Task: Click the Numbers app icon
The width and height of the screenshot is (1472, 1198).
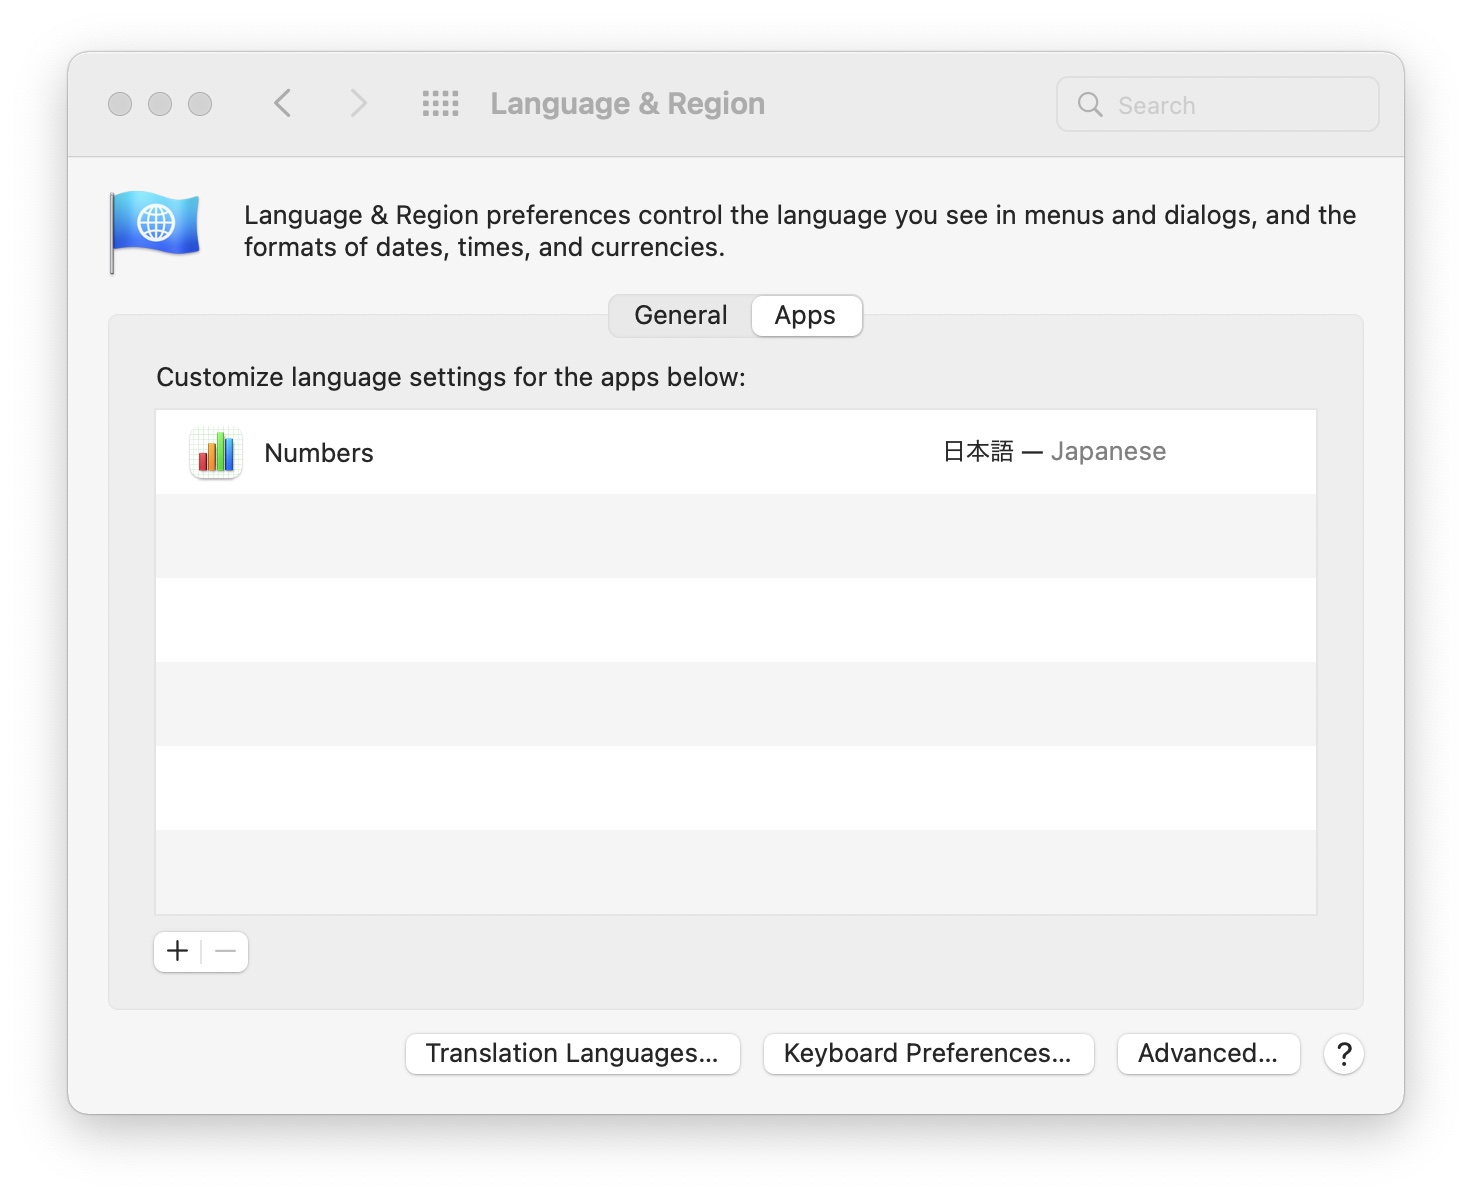Action: 216,452
